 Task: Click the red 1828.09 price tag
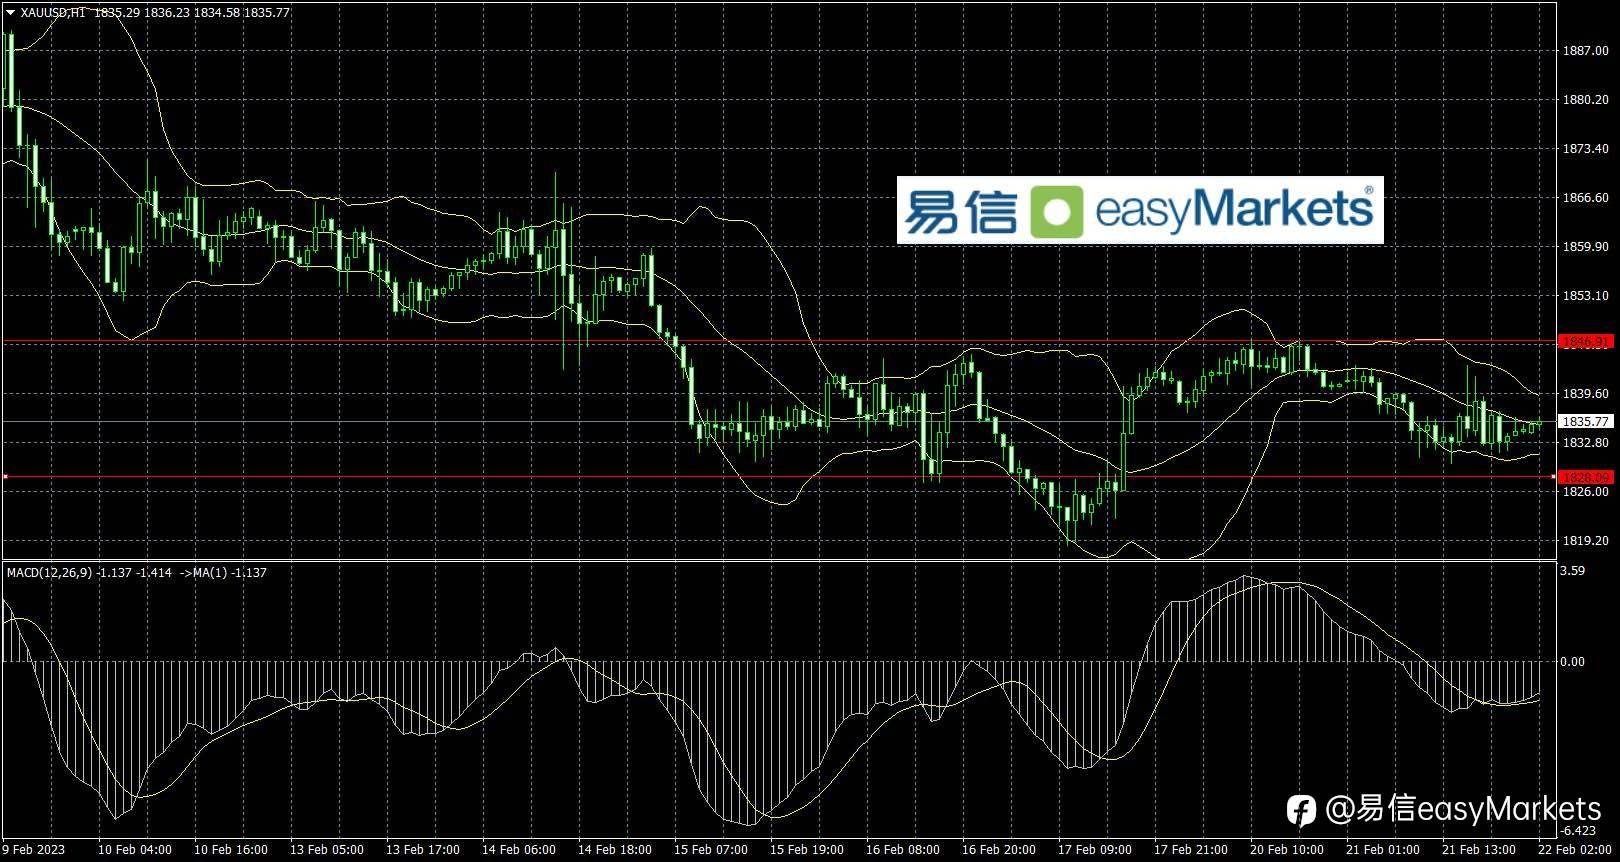coord(1585,477)
